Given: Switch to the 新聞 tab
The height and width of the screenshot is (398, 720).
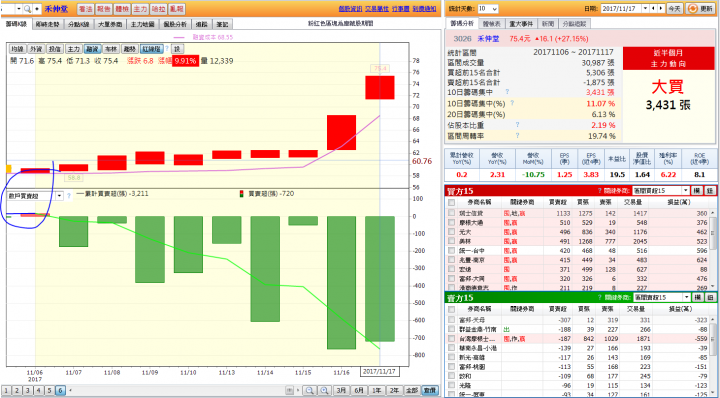Looking at the screenshot, I should point(548,24).
